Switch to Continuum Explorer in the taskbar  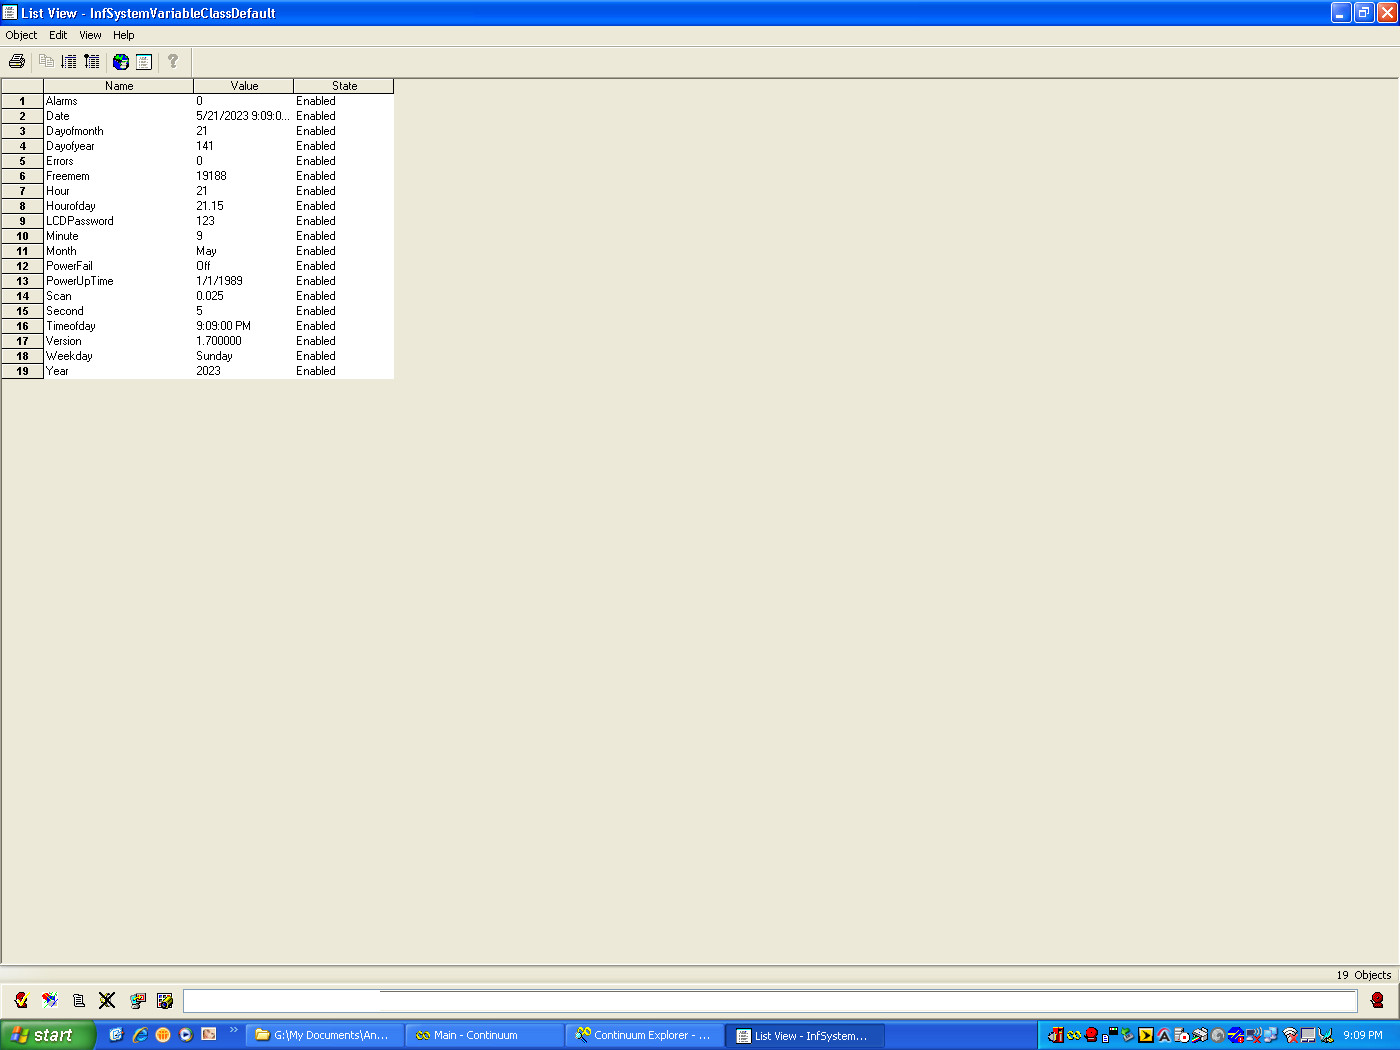(x=645, y=1035)
